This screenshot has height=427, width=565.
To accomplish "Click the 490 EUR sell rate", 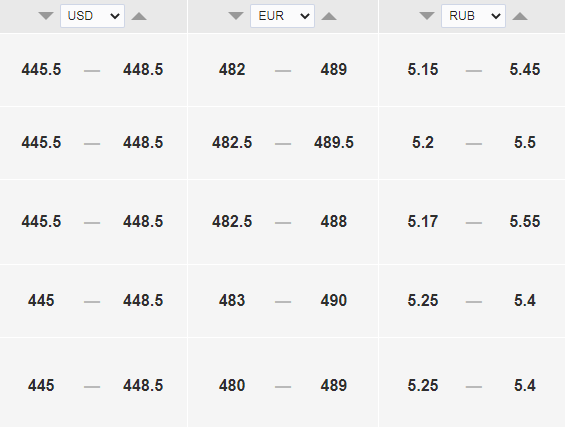I will 334,301.
